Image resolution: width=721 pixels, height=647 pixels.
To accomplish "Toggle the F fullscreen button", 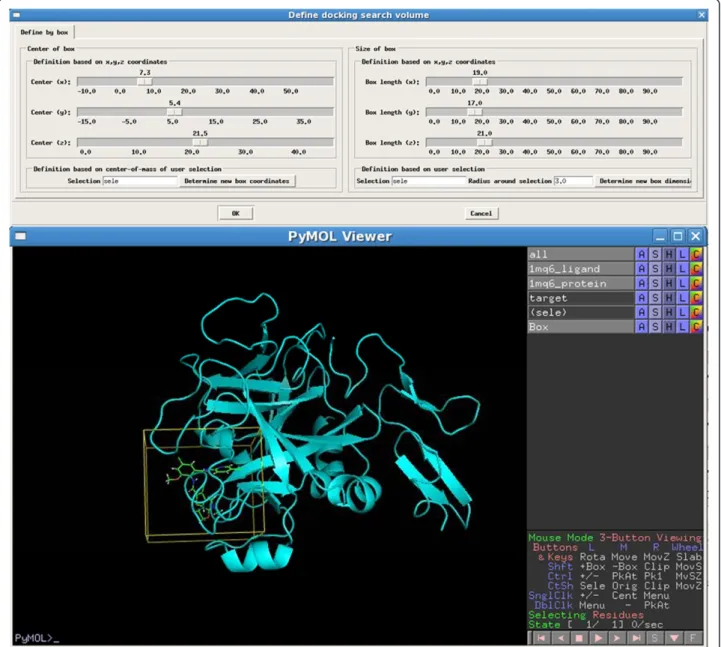I will 692,638.
